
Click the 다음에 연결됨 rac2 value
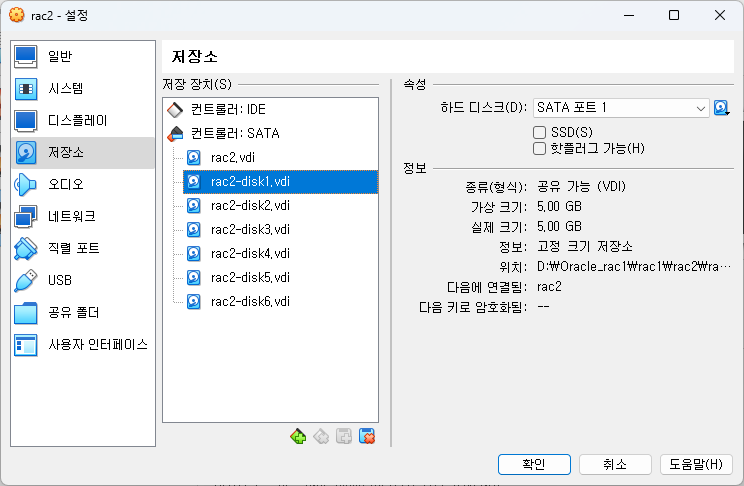tap(549, 287)
